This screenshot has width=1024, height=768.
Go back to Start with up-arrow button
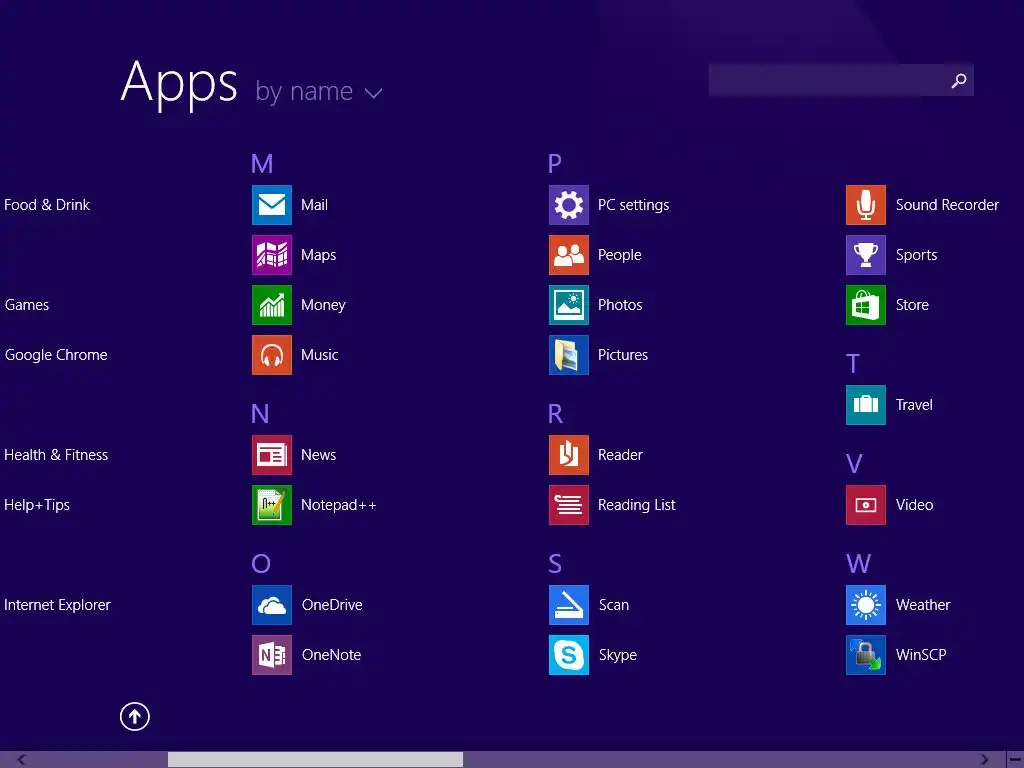[135, 716]
